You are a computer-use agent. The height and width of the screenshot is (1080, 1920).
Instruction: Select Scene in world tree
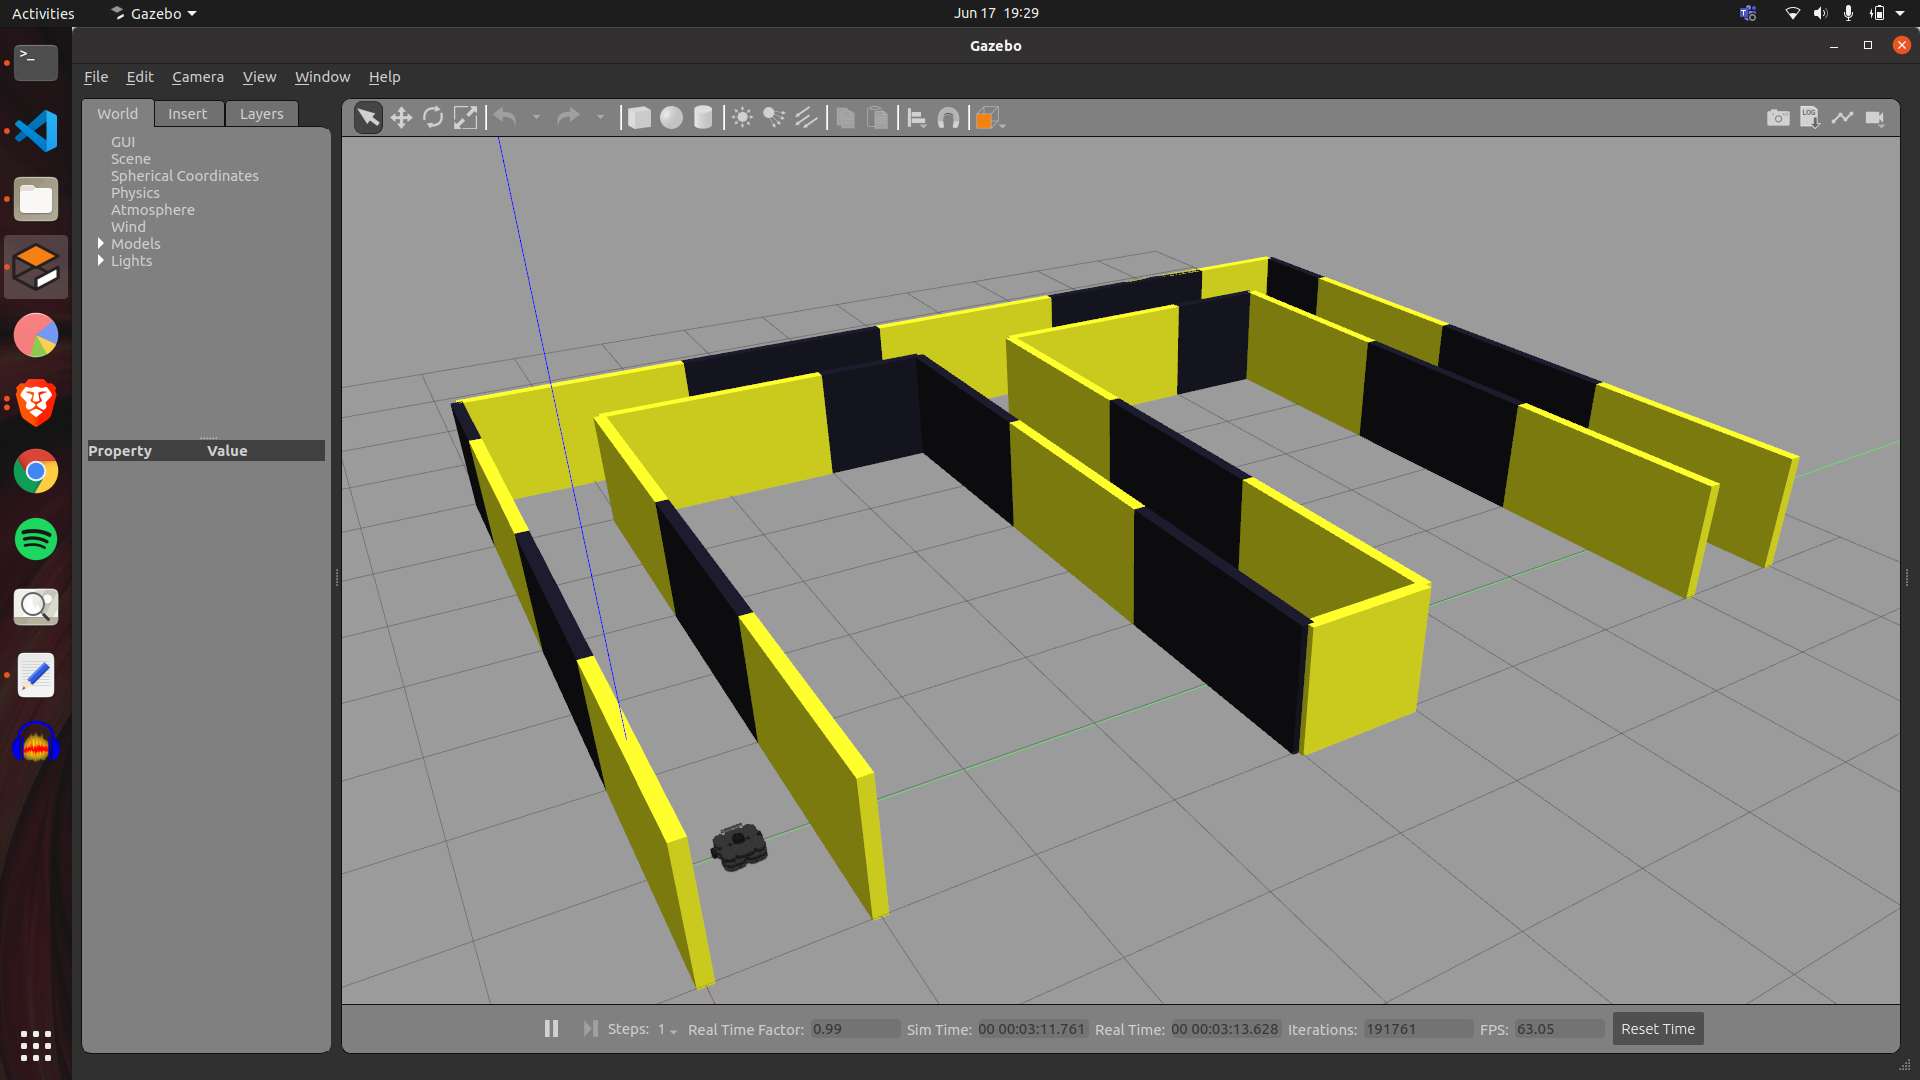pyautogui.click(x=131, y=159)
